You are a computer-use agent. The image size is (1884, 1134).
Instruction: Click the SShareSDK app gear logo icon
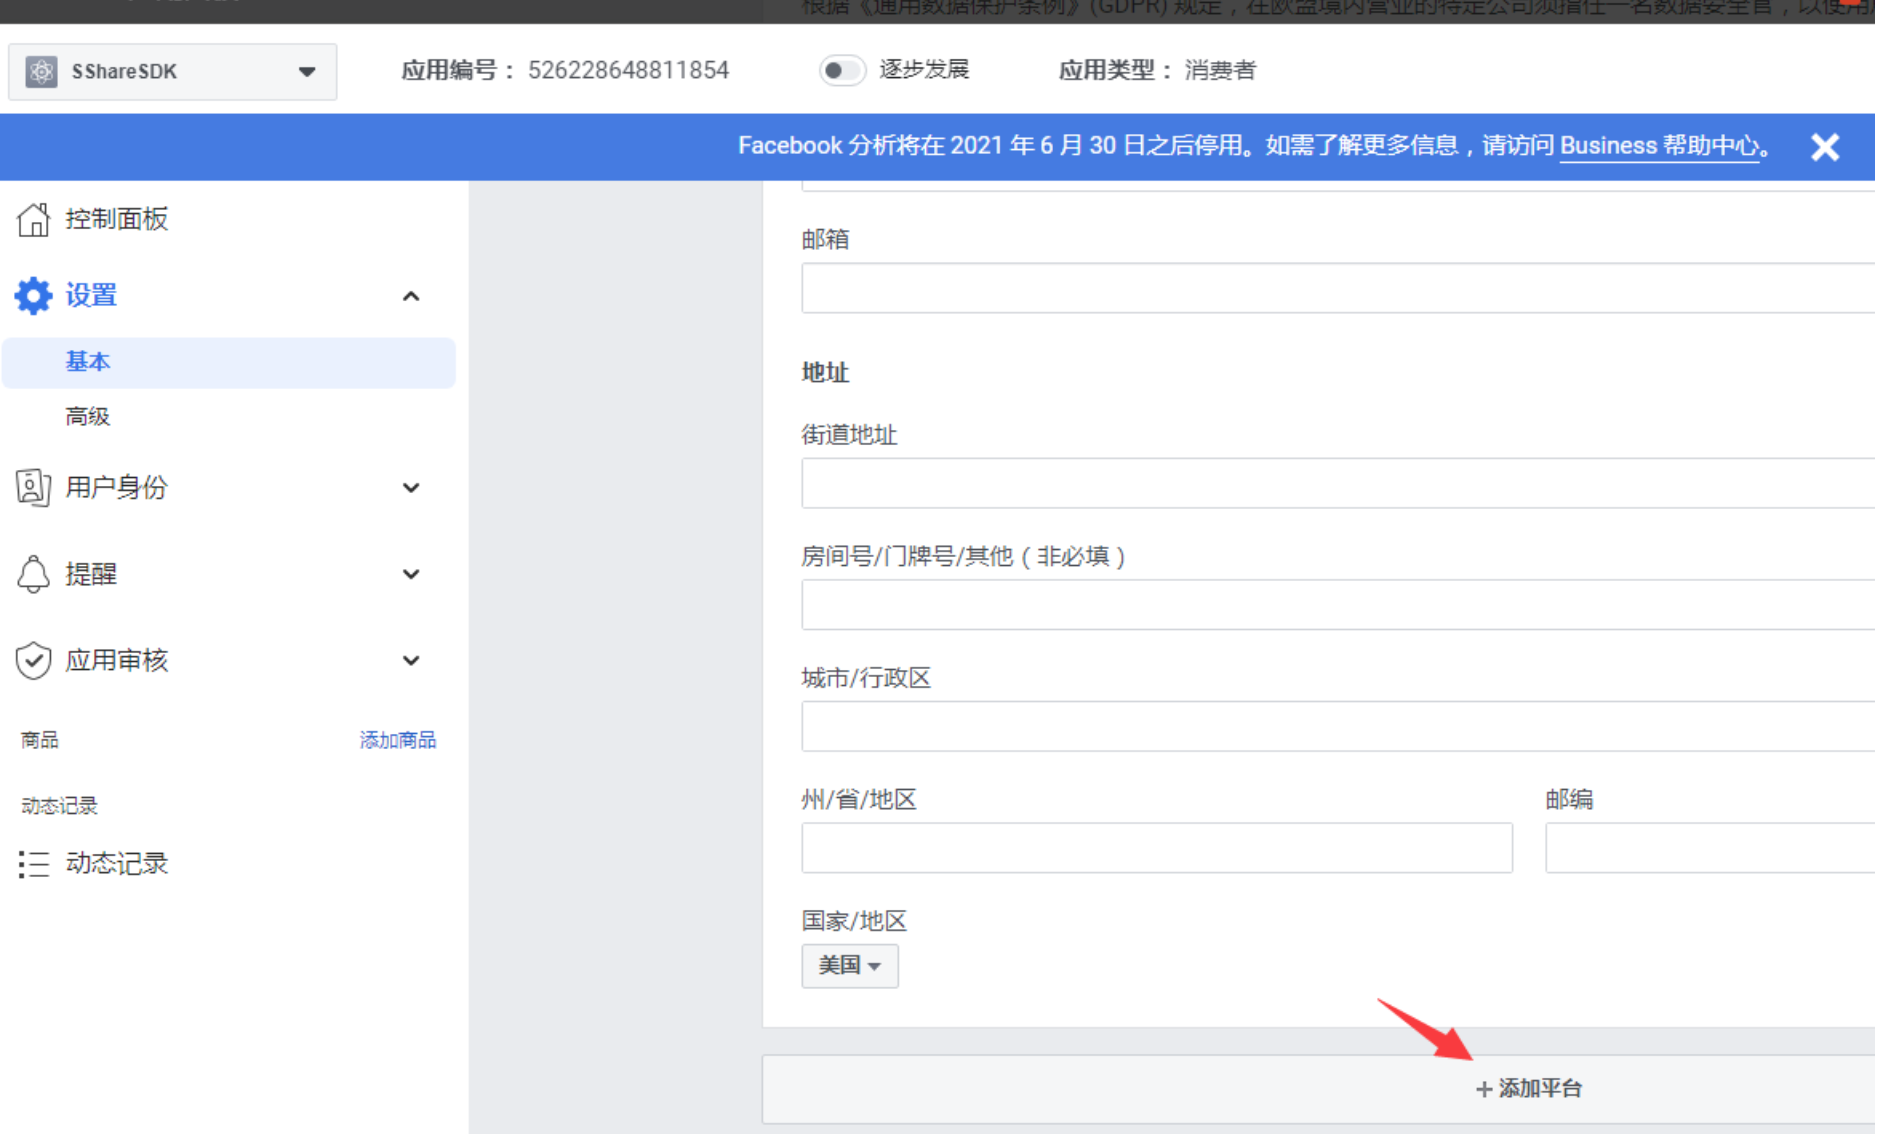(x=41, y=71)
